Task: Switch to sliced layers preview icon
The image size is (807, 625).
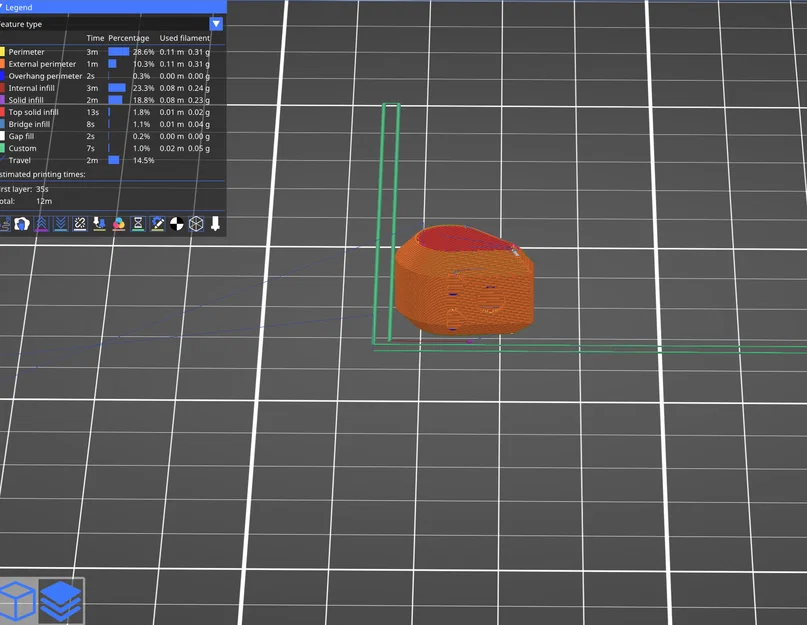Action: point(61,601)
